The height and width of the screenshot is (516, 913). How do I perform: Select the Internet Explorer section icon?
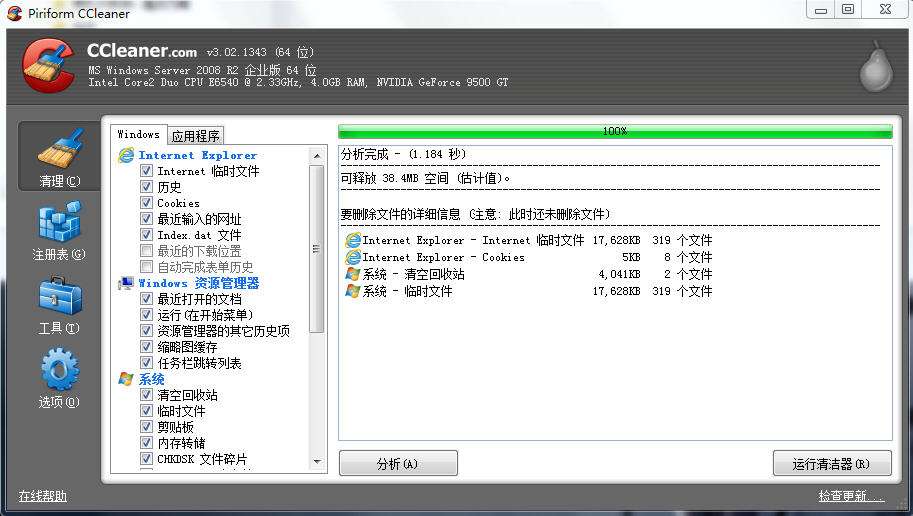click(126, 155)
